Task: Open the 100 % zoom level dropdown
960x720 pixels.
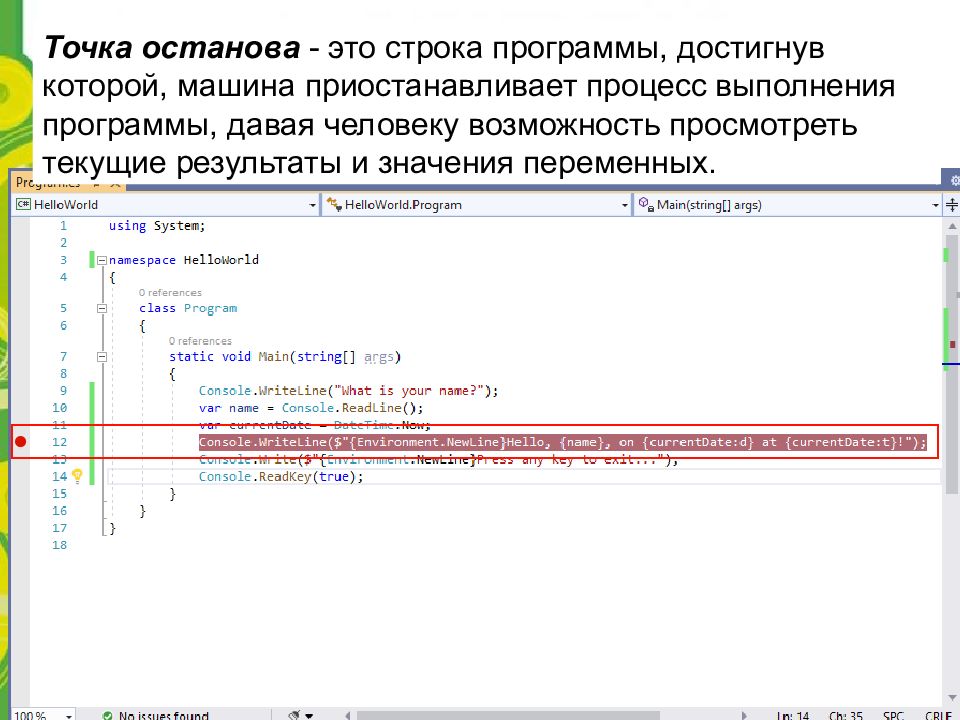Action: [x=68, y=715]
